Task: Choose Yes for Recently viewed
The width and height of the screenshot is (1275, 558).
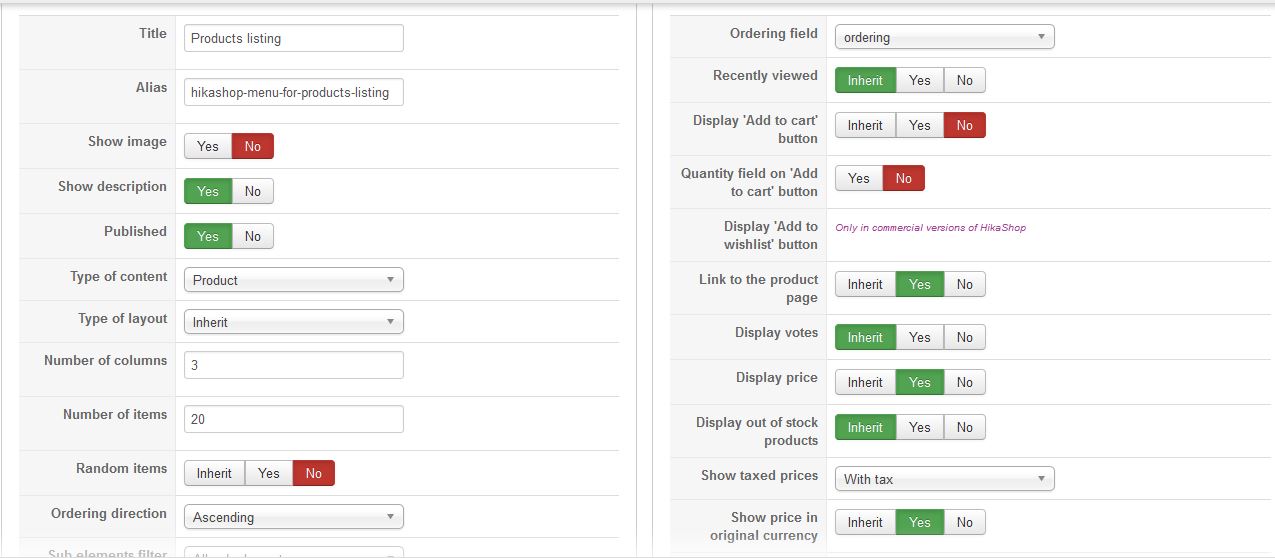Action: point(919,80)
